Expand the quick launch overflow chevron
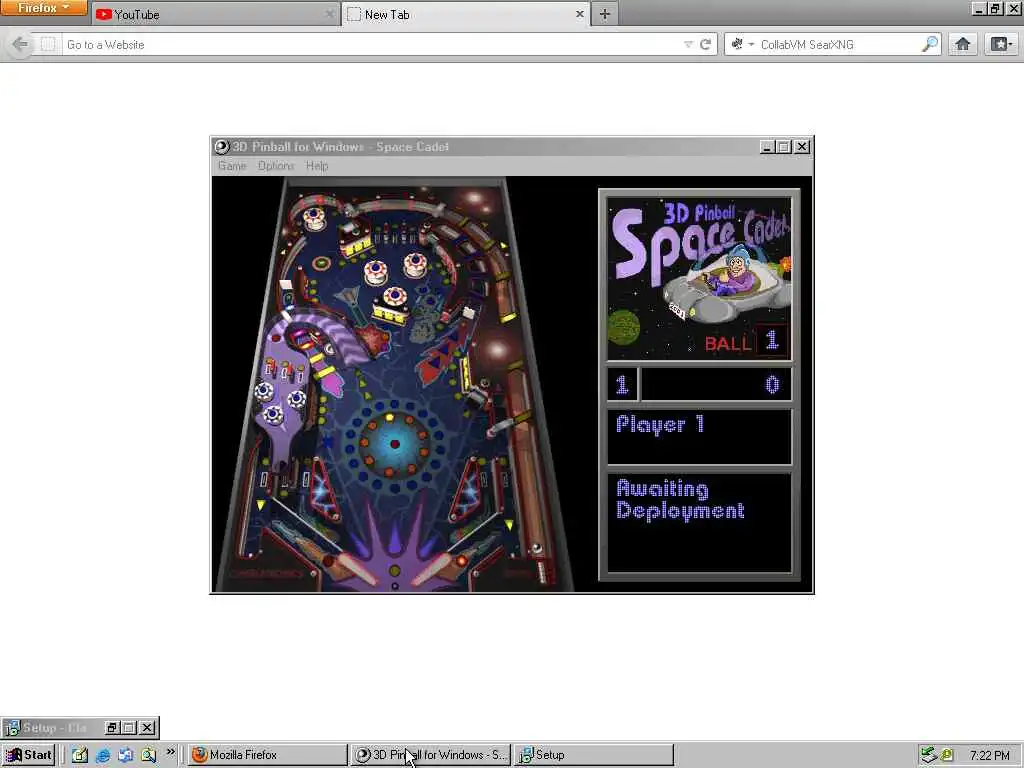1024x768 pixels. point(170,752)
